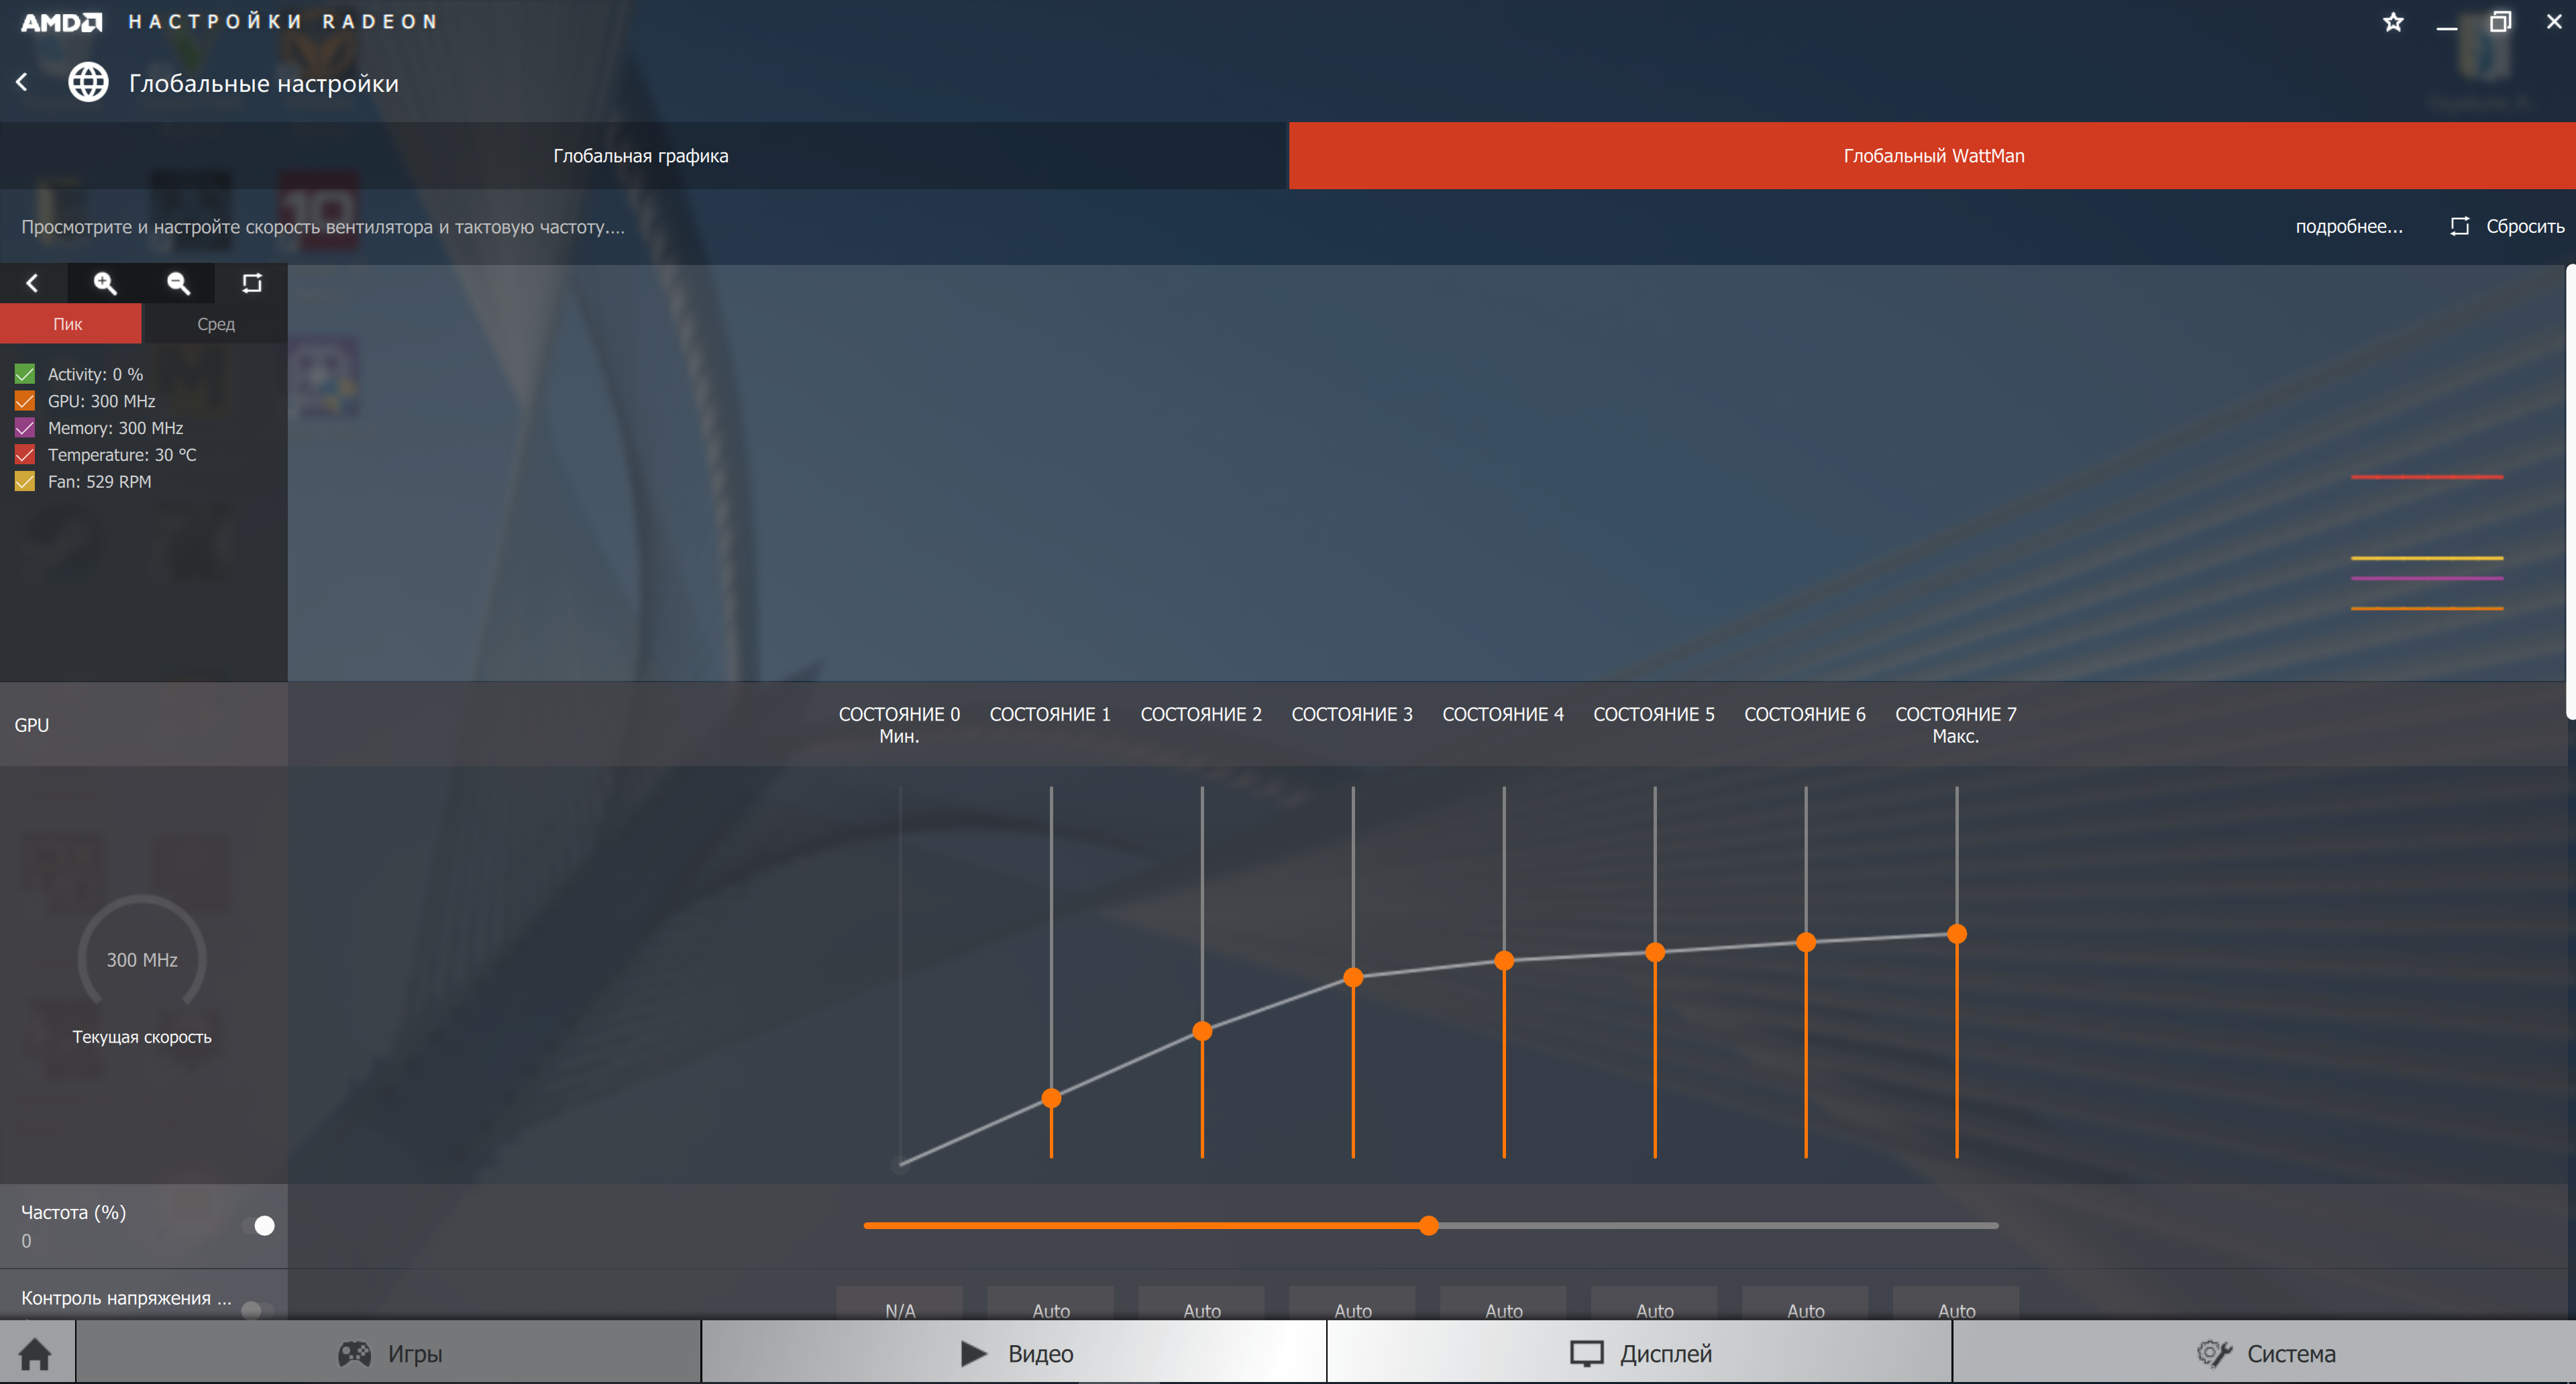The height and width of the screenshot is (1384, 2576).
Task: Click the СОСТОЯНИЕ 6 frequency curve point
Action: coord(1806,942)
